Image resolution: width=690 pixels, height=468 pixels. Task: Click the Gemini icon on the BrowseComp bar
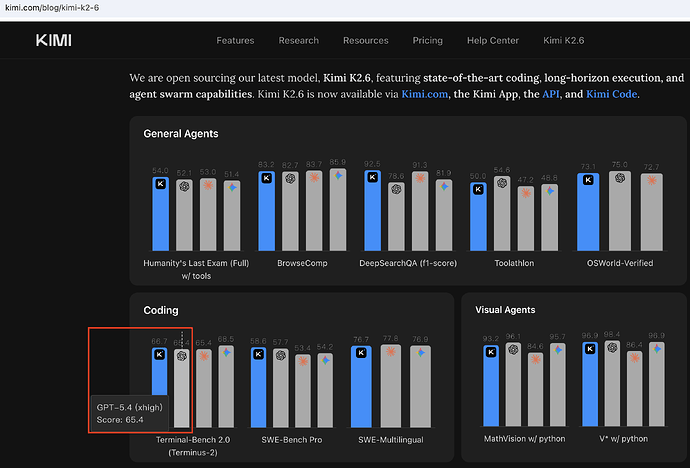tap(338, 176)
